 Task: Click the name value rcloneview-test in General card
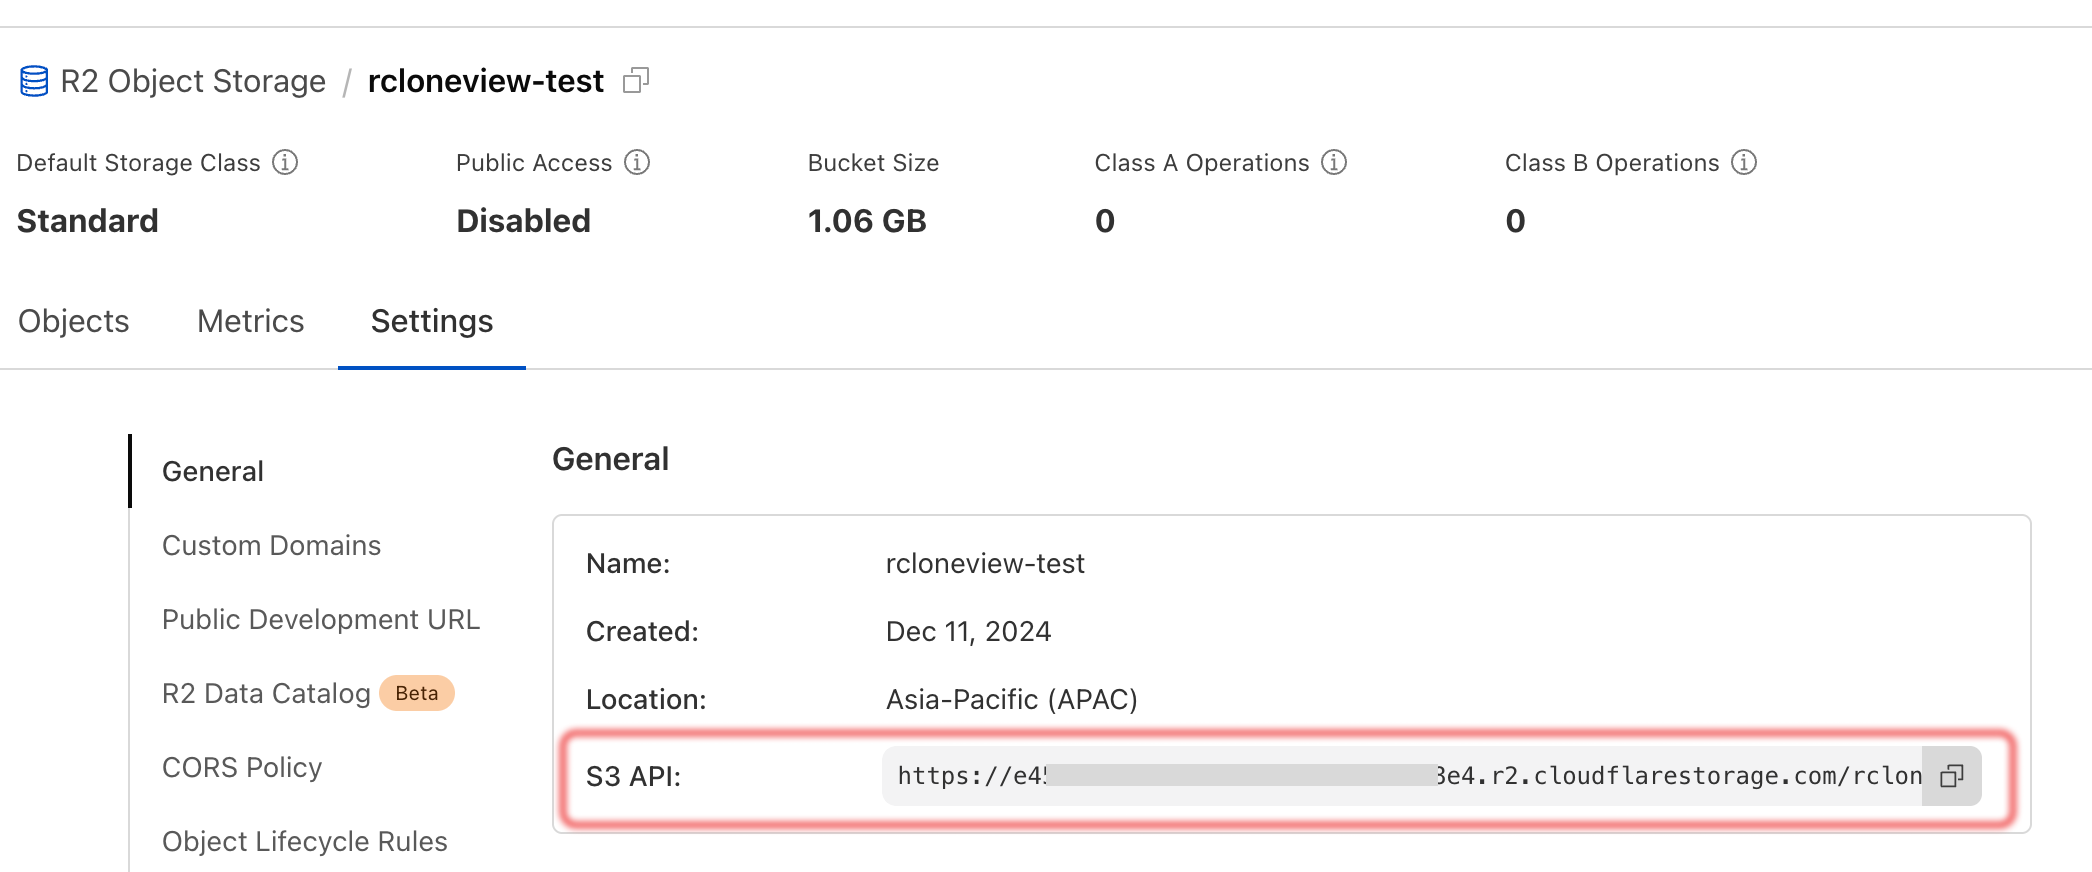(x=985, y=564)
